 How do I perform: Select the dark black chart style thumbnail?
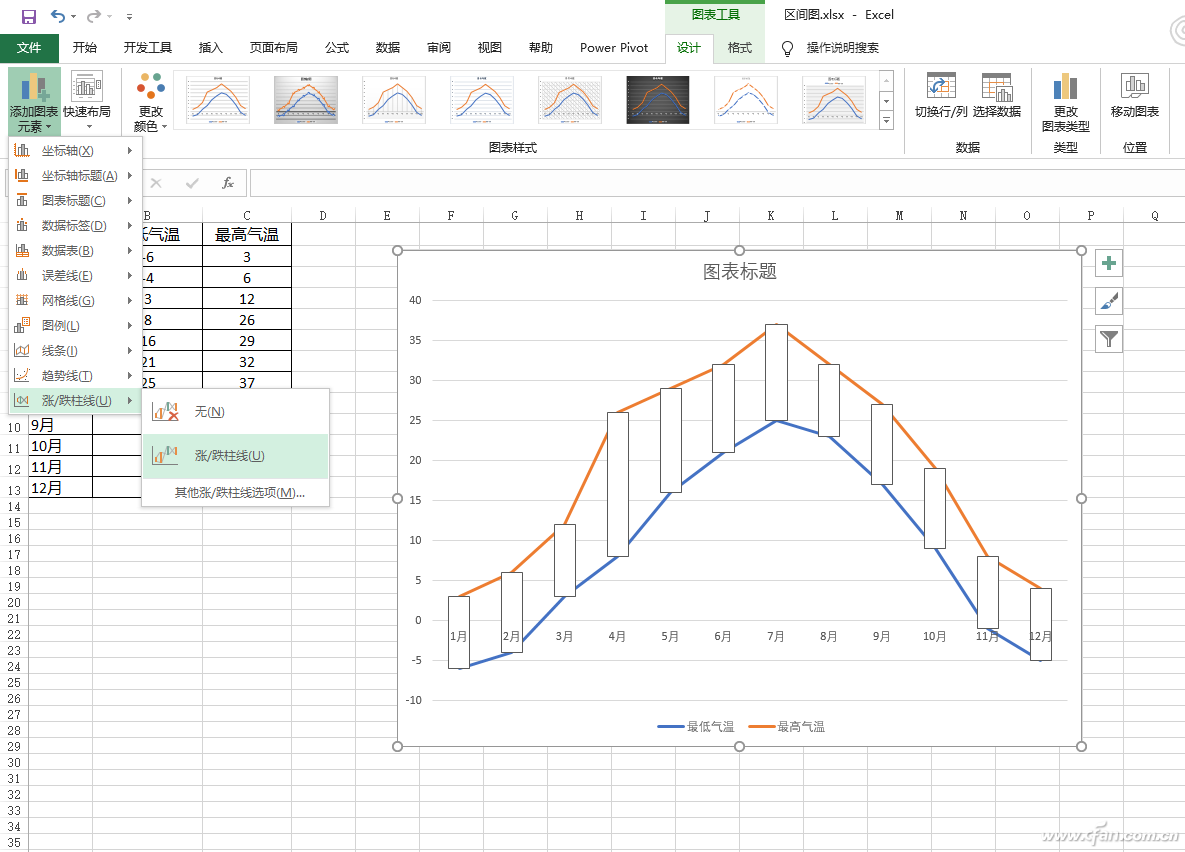click(x=657, y=100)
